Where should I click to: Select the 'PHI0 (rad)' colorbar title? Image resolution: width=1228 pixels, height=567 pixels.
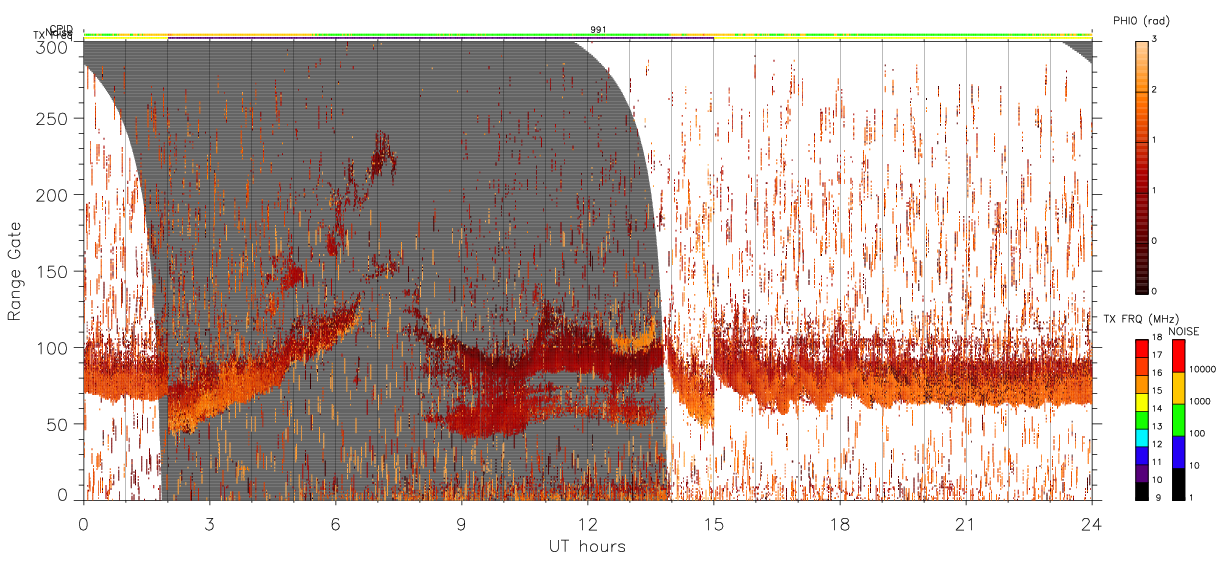point(1141,21)
